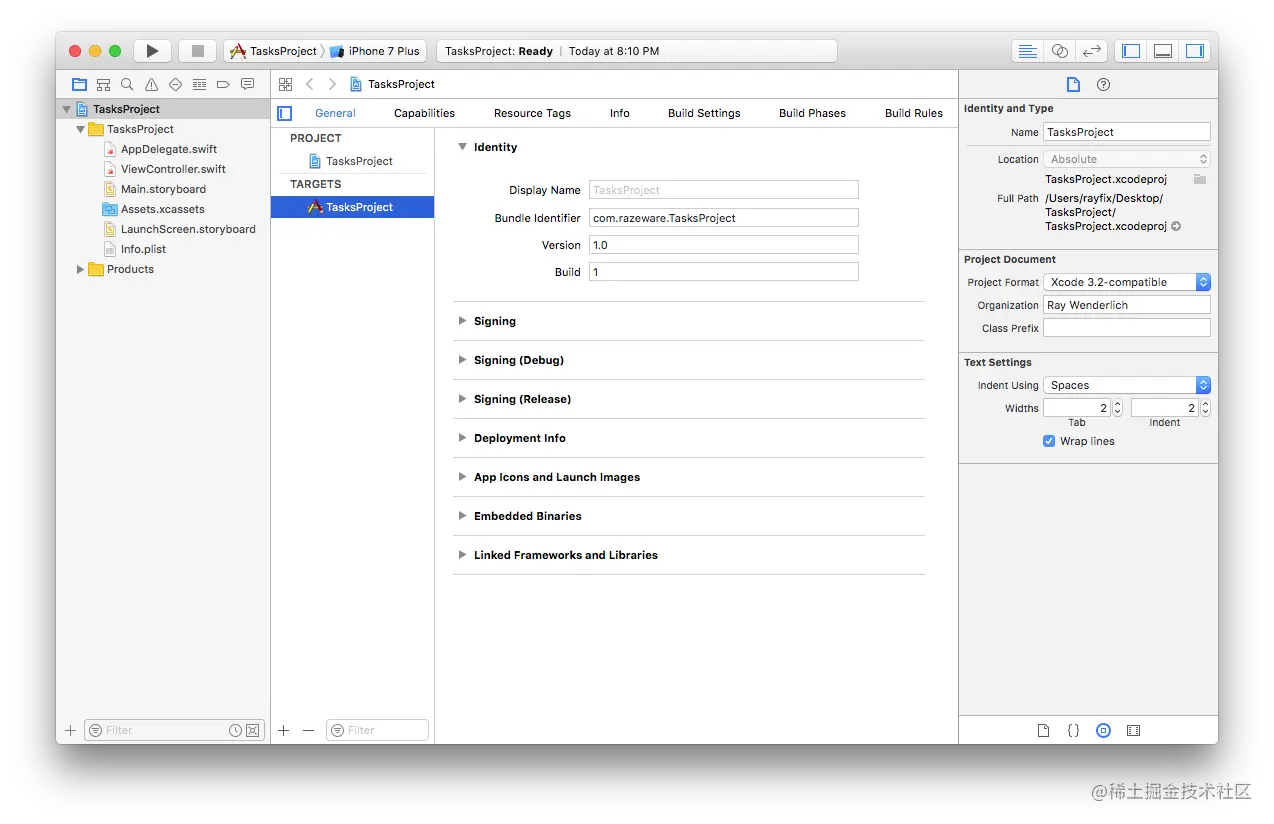Filter navigator by source control status
The image size is (1274, 824).
(x=252, y=730)
